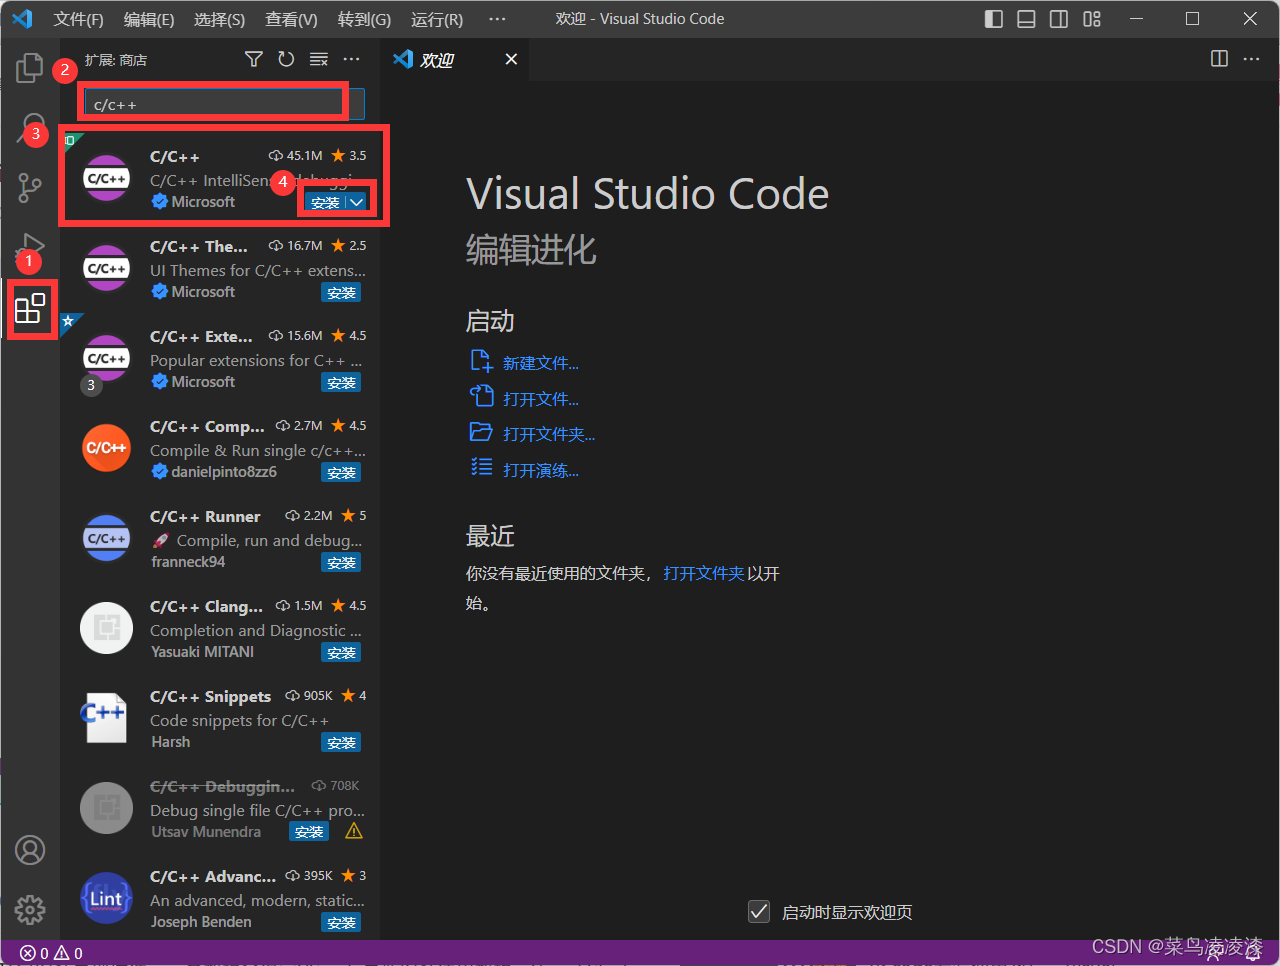1280x966 pixels.
Task: Customize layout icon in title bar
Action: tap(1092, 19)
